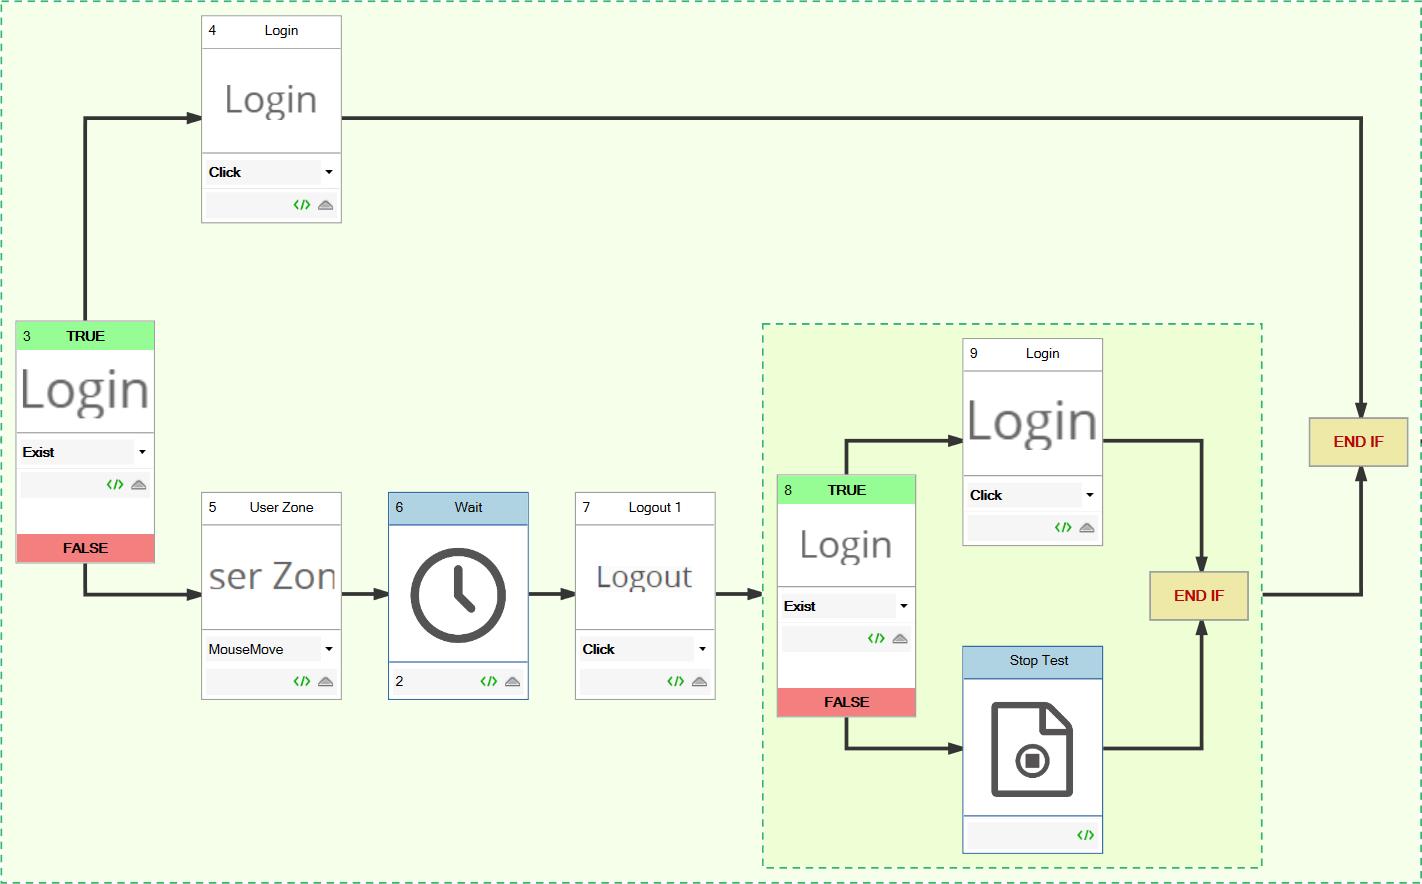1422x884 pixels.
Task: Open the Click dropdown in step 7 Logout
Action: 702,649
